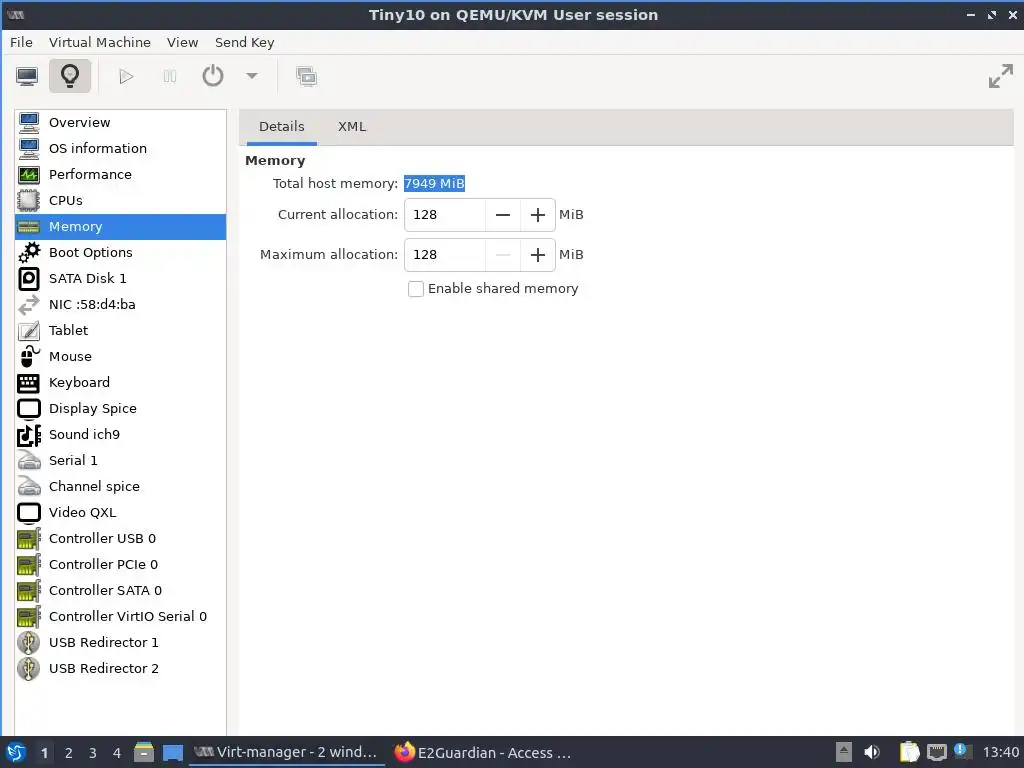Select Keyboard device entry

point(120,383)
